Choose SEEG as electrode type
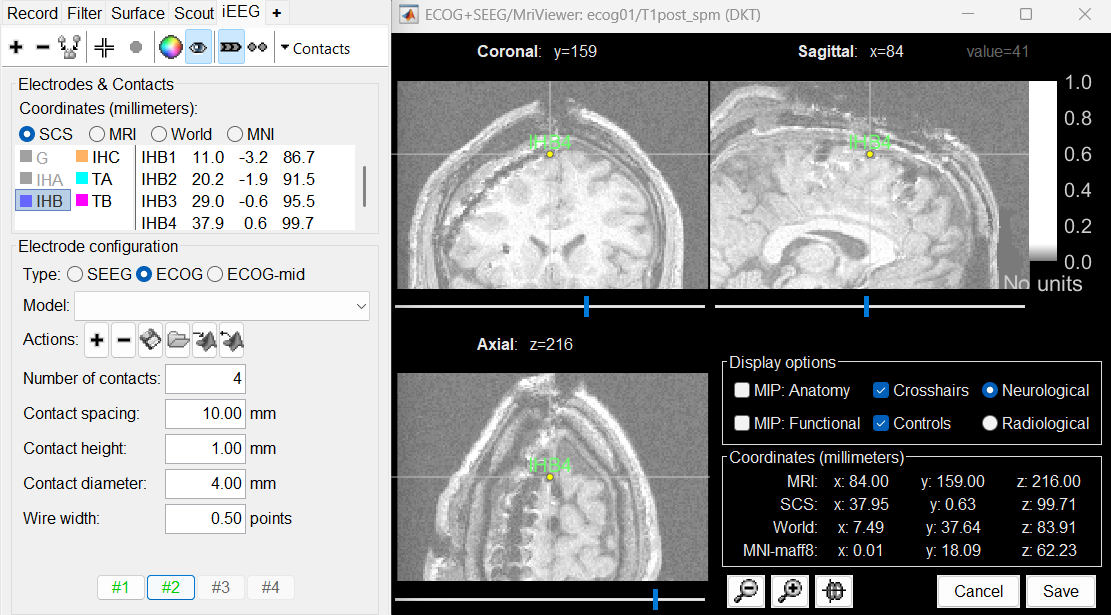The height and width of the screenshot is (615, 1111). 75,274
